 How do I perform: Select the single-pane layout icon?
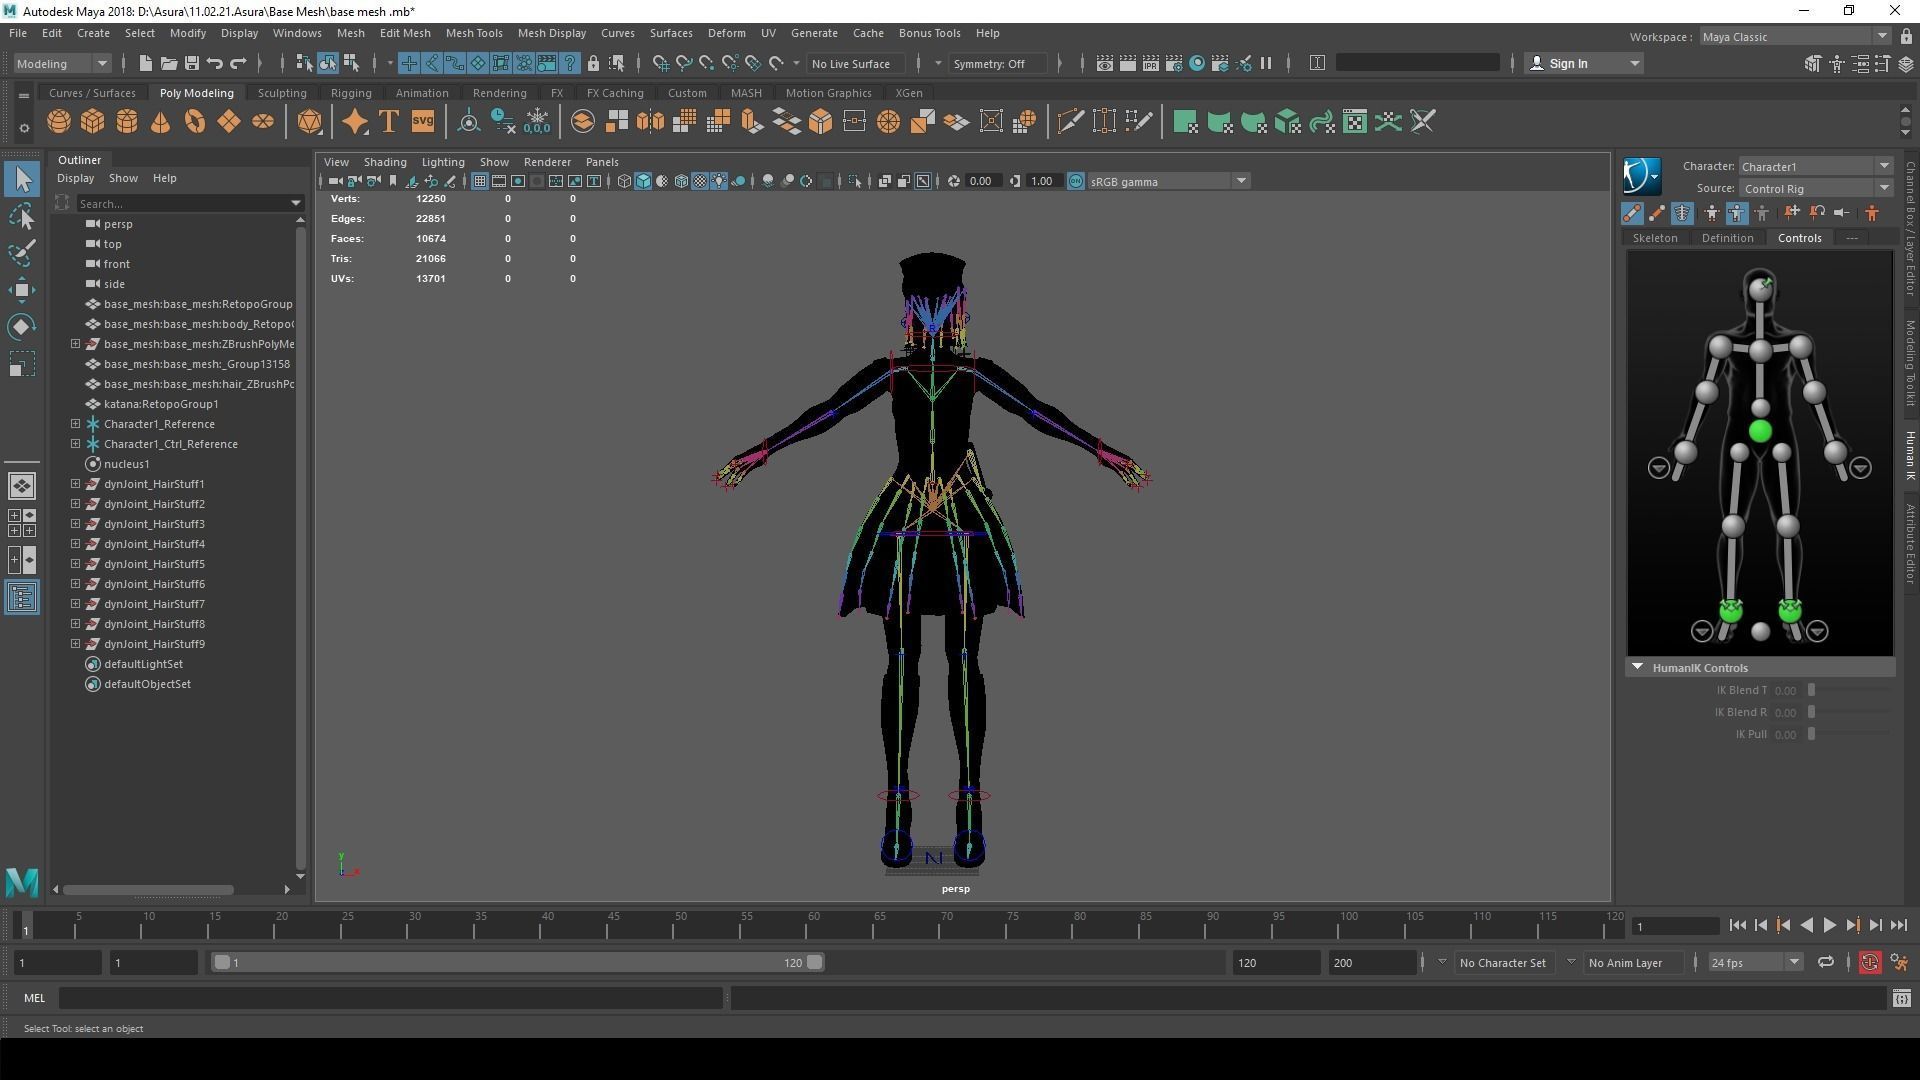pyautogui.click(x=22, y=486)
